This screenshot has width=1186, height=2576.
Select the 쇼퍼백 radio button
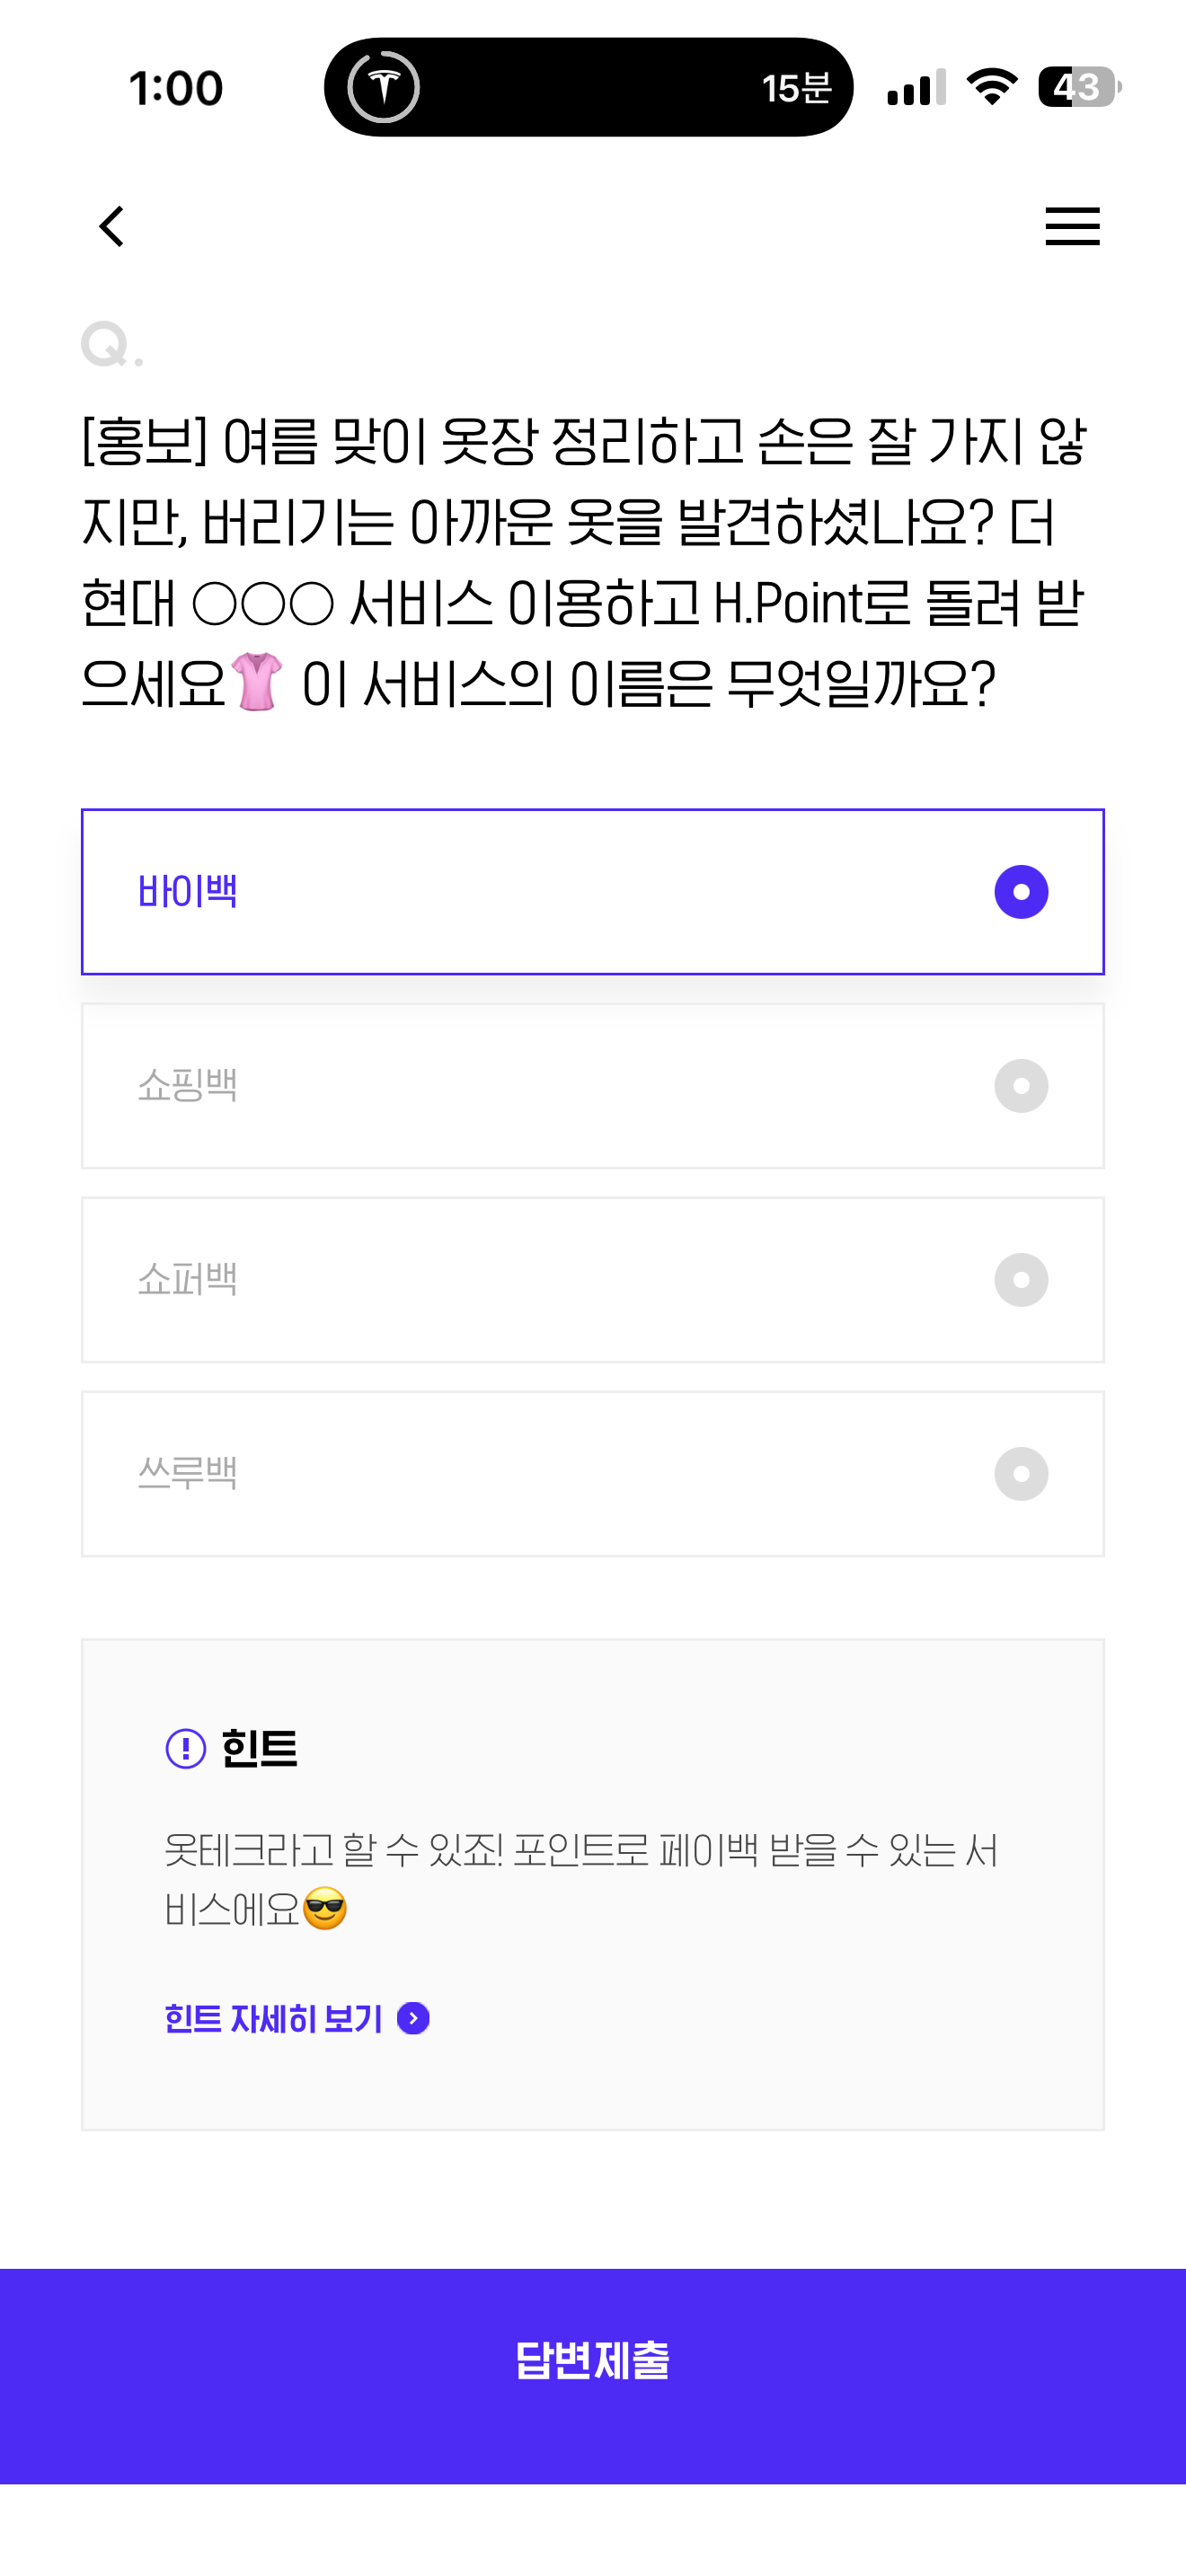[x=1021, y=1280]
